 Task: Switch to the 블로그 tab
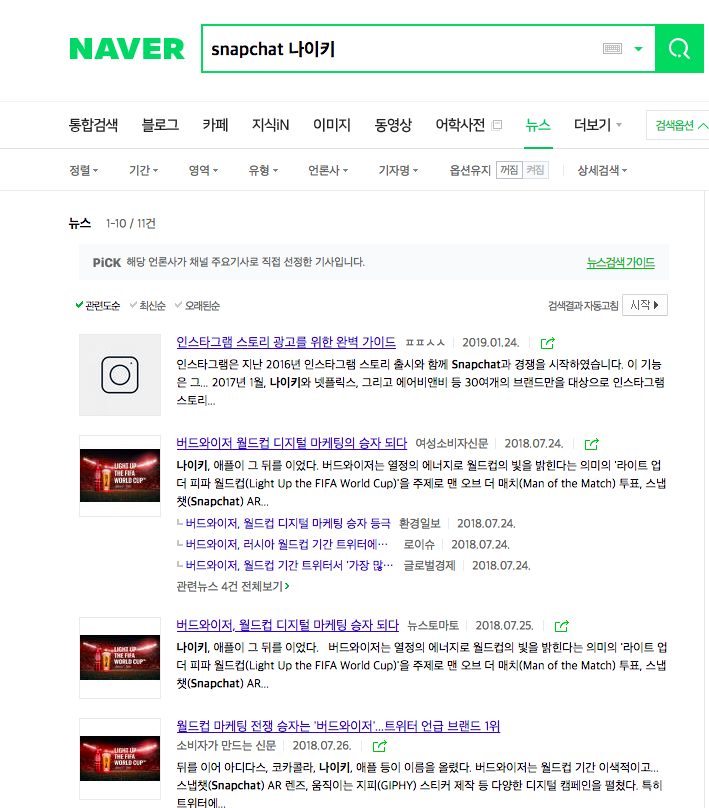click(x=160, y=125)
